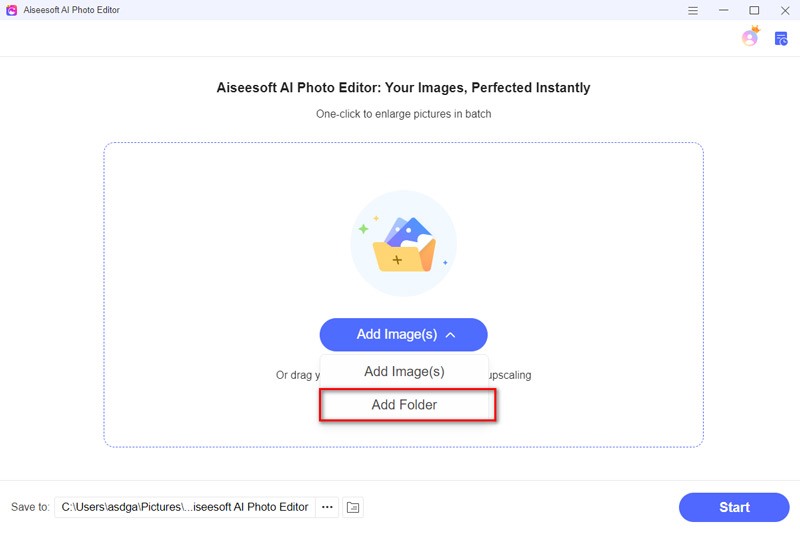
Task: Minimize the Aiseesoft AI Photo Editor window
Action: (x=723, y=10)
